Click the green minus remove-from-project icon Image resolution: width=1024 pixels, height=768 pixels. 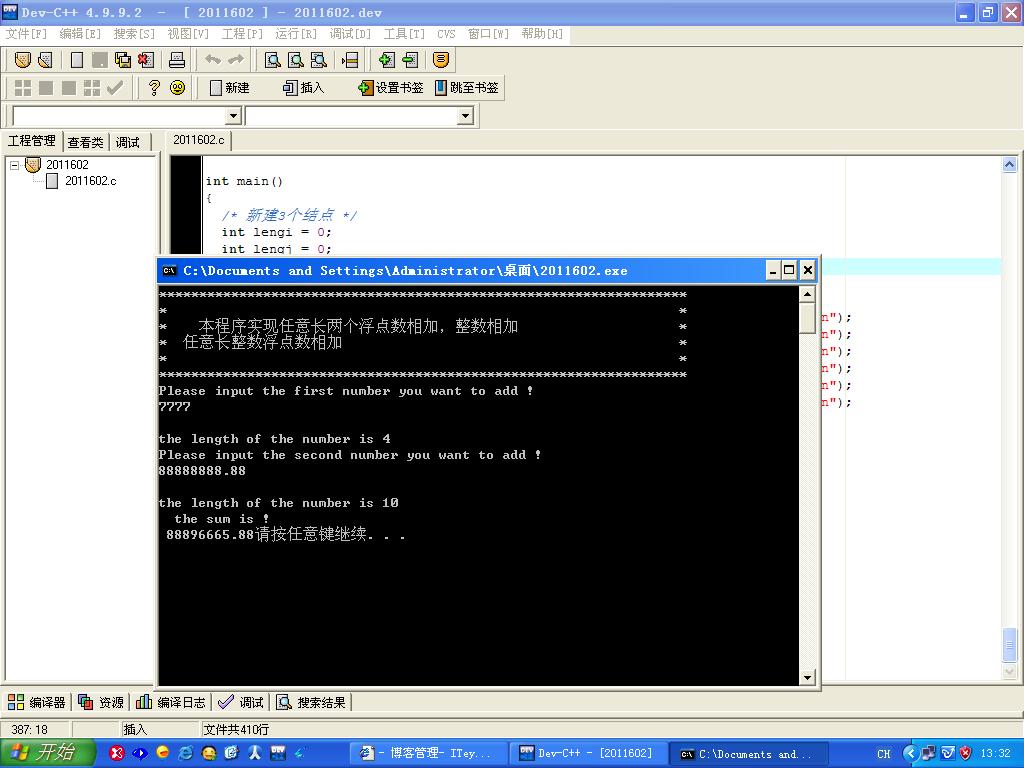point(409,60)
